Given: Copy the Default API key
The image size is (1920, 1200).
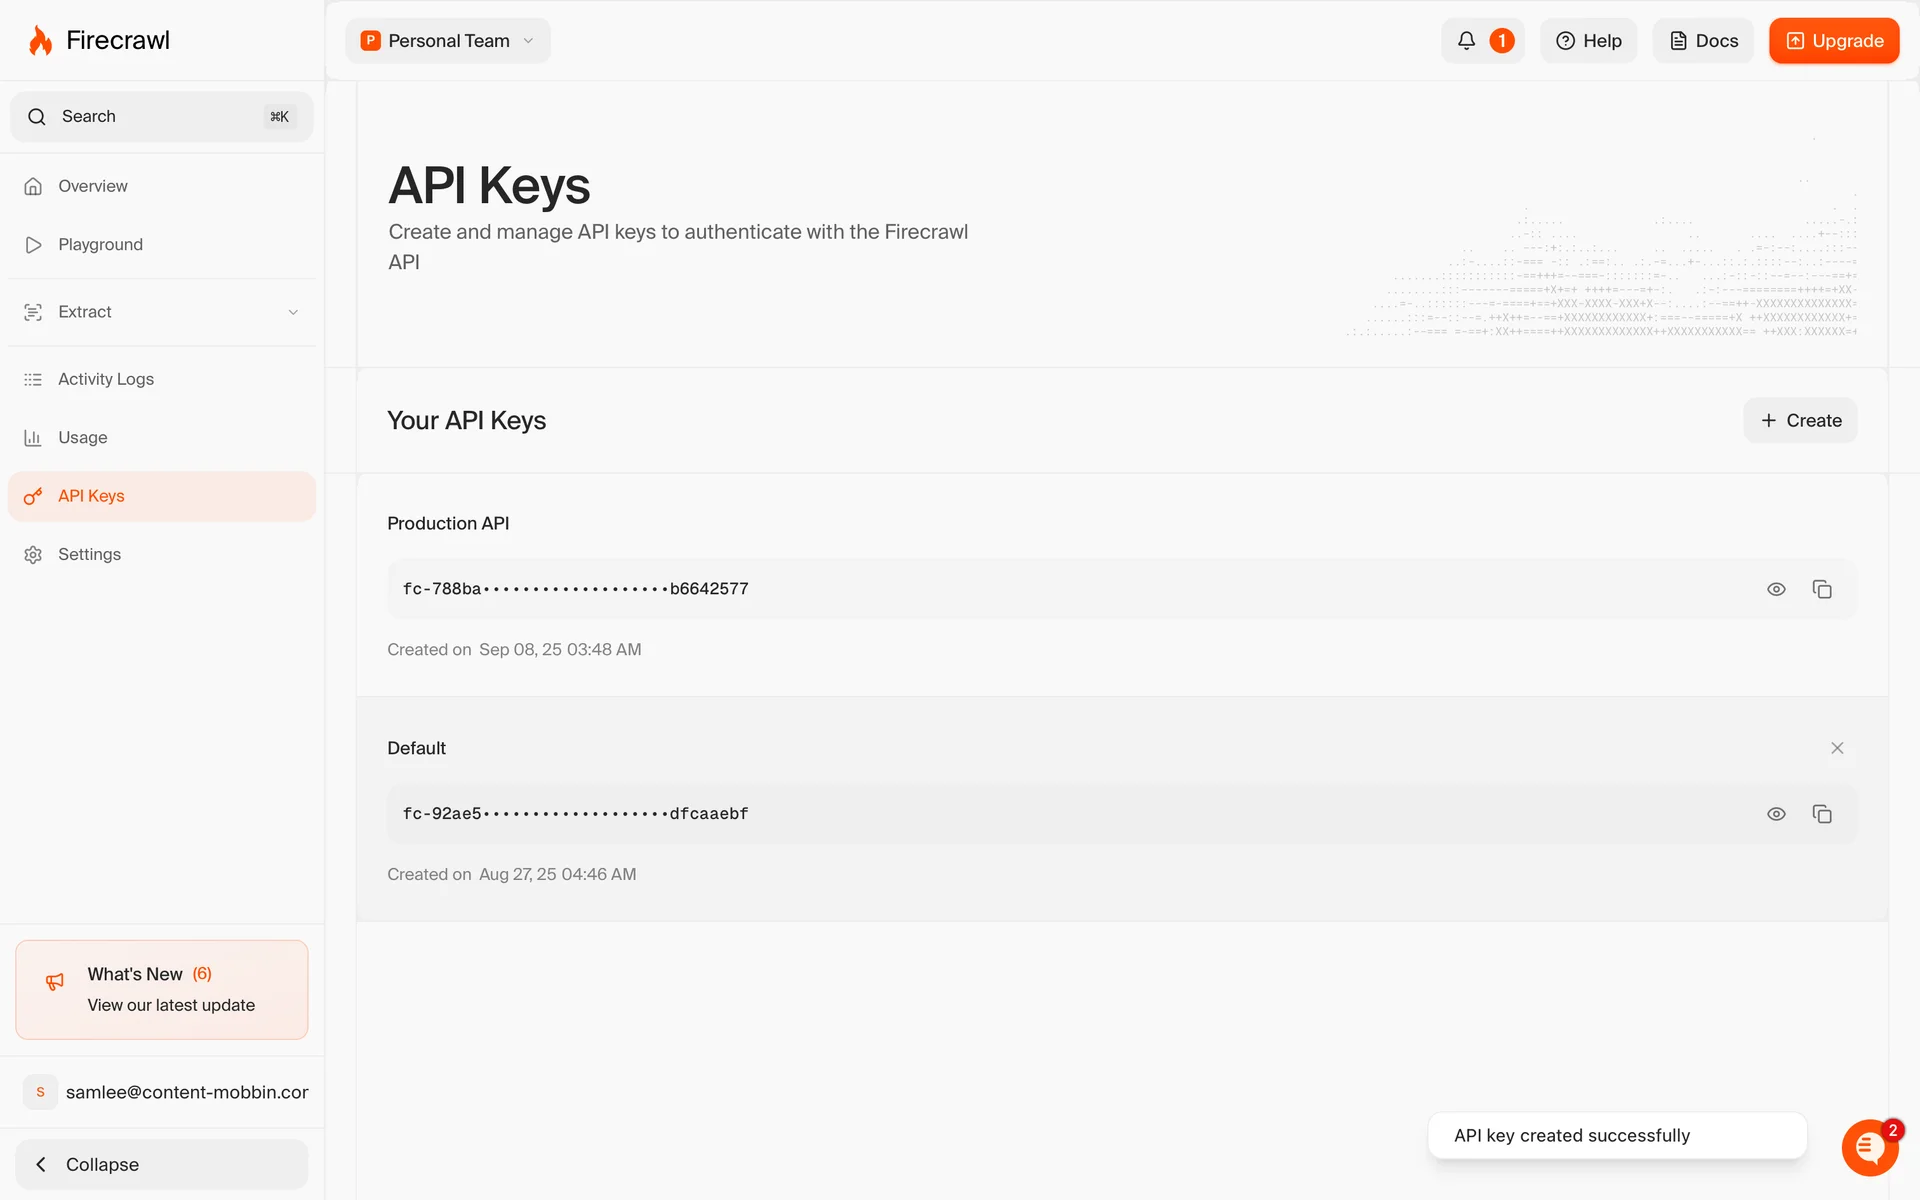Looking at the screenshot, I should pos(1822,814).
